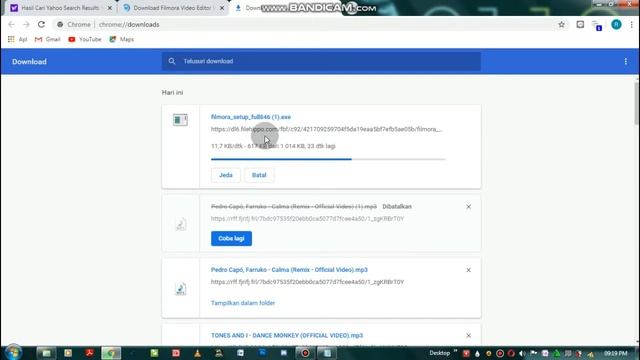Click the Telusuri download search field

pyautogui.click(x=321, y=61)
